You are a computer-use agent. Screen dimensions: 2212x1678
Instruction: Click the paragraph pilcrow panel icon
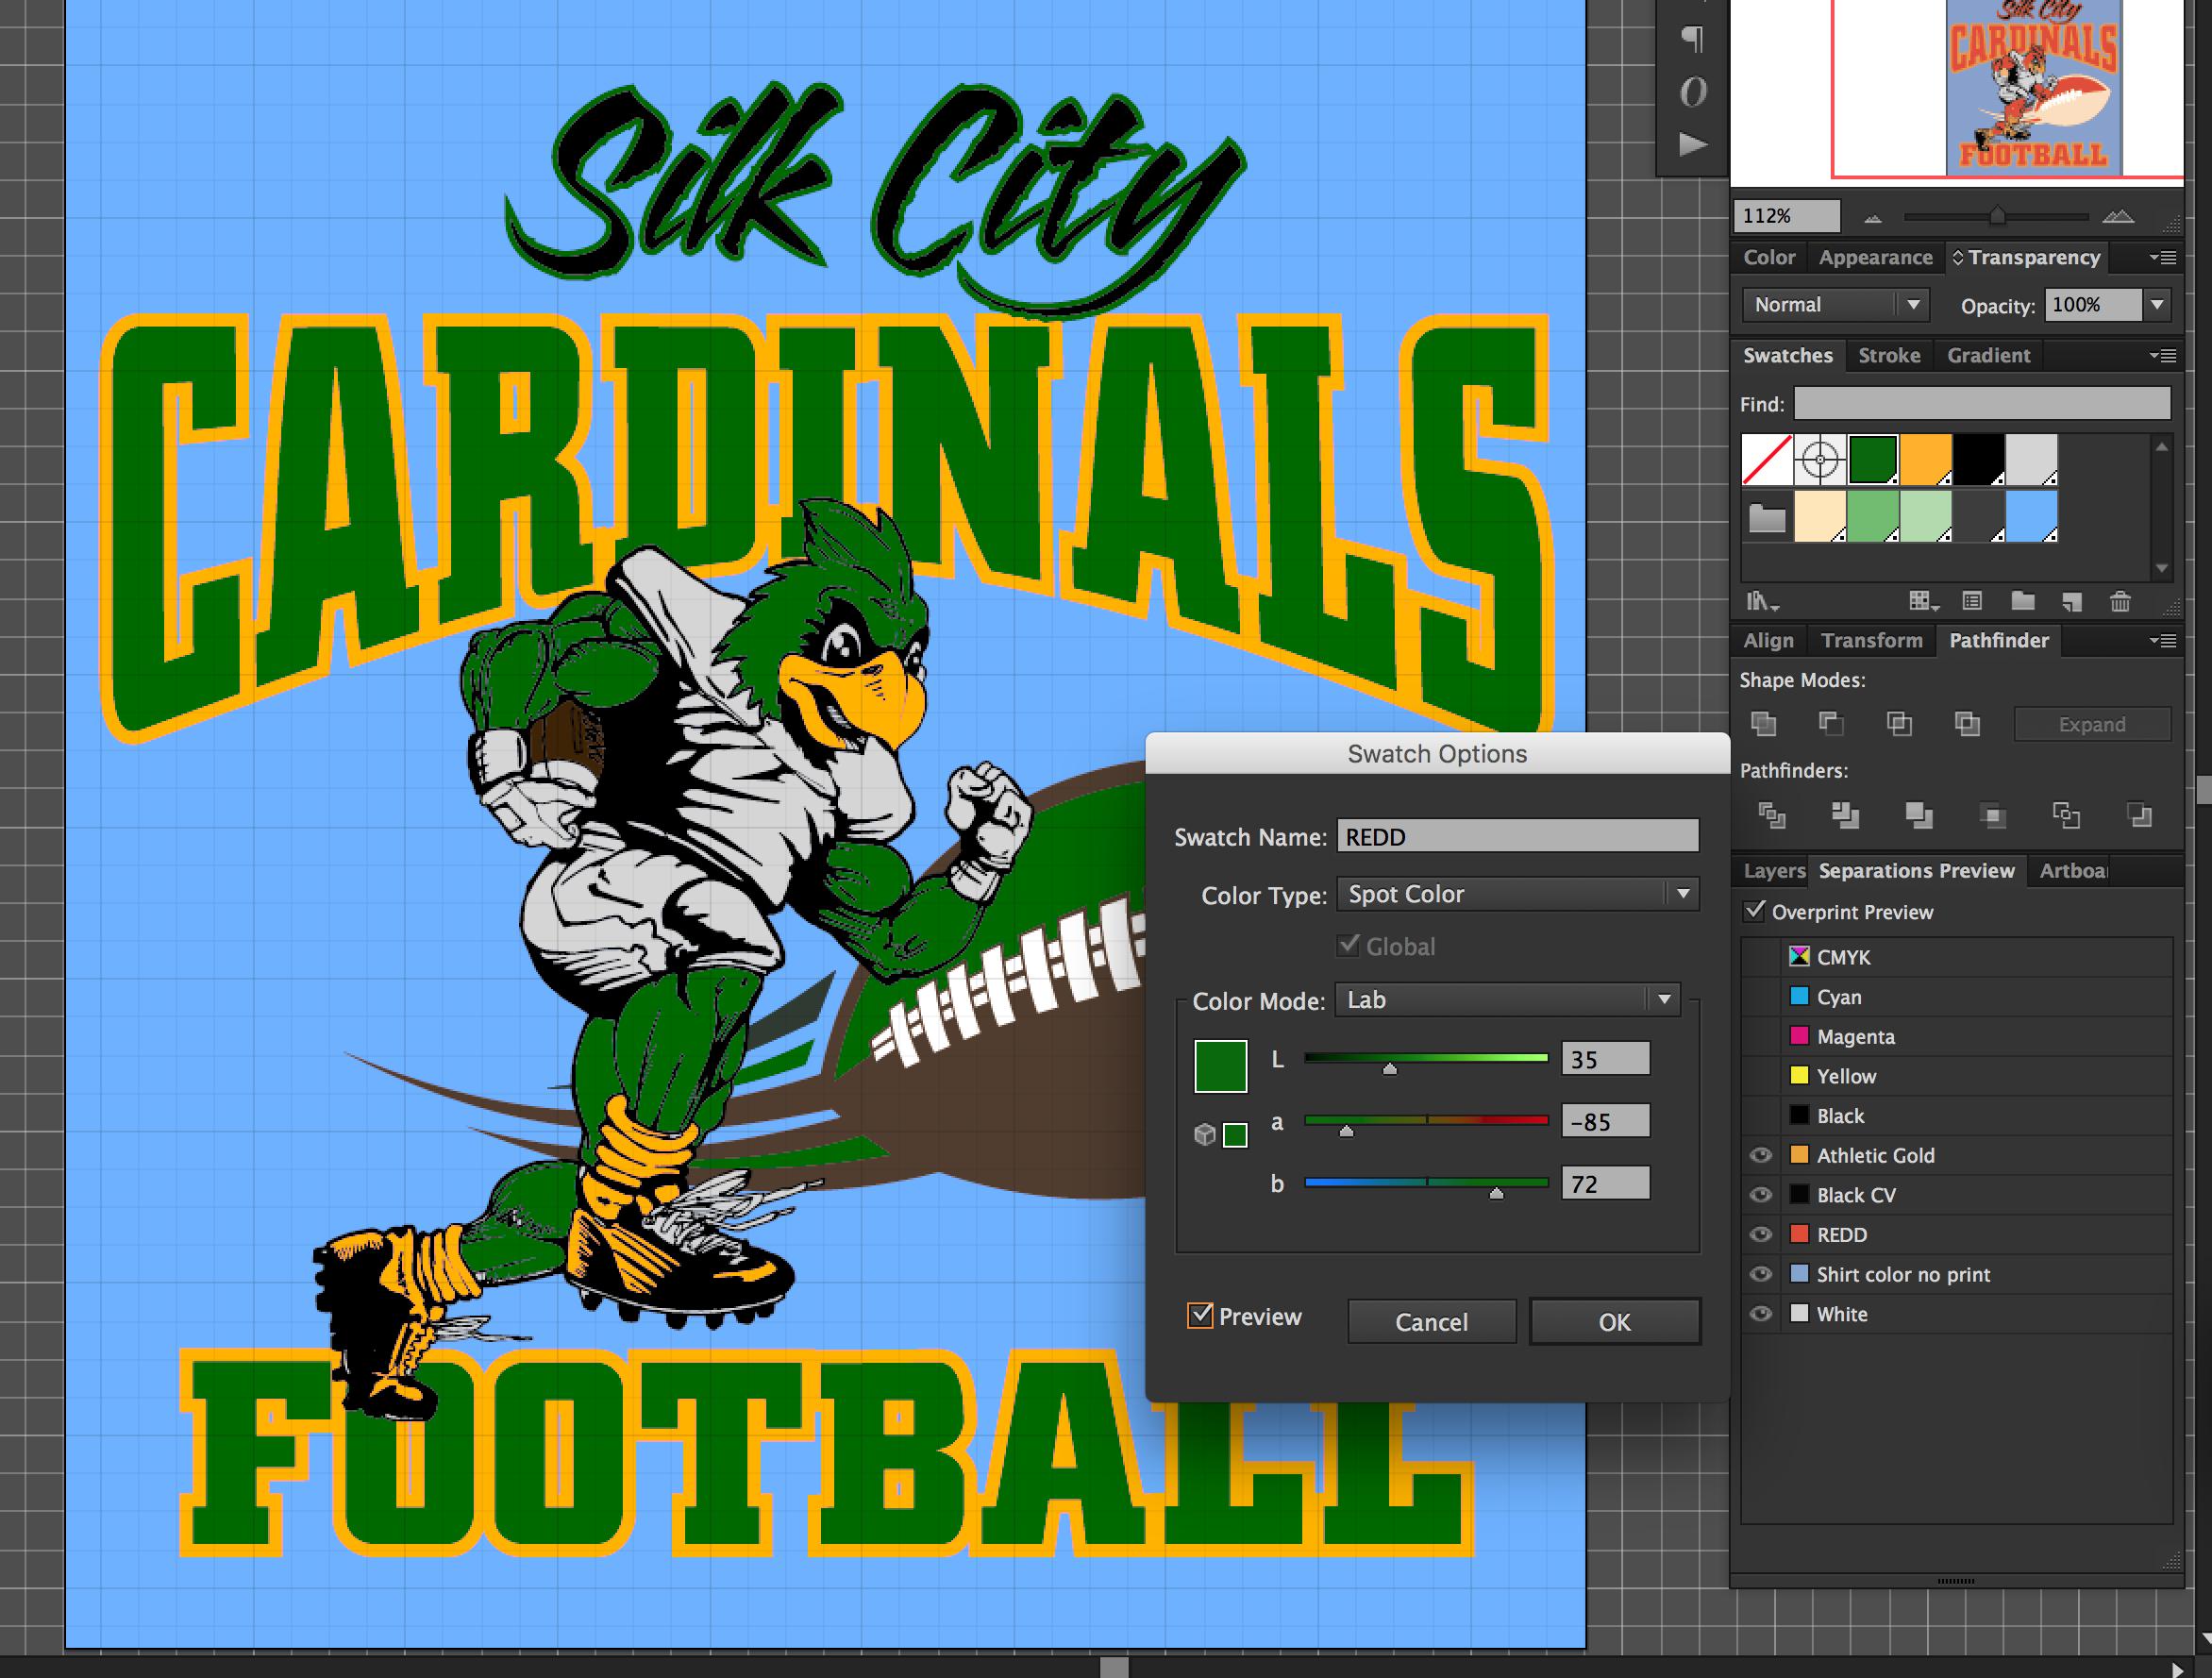[x=1692, y=38]
